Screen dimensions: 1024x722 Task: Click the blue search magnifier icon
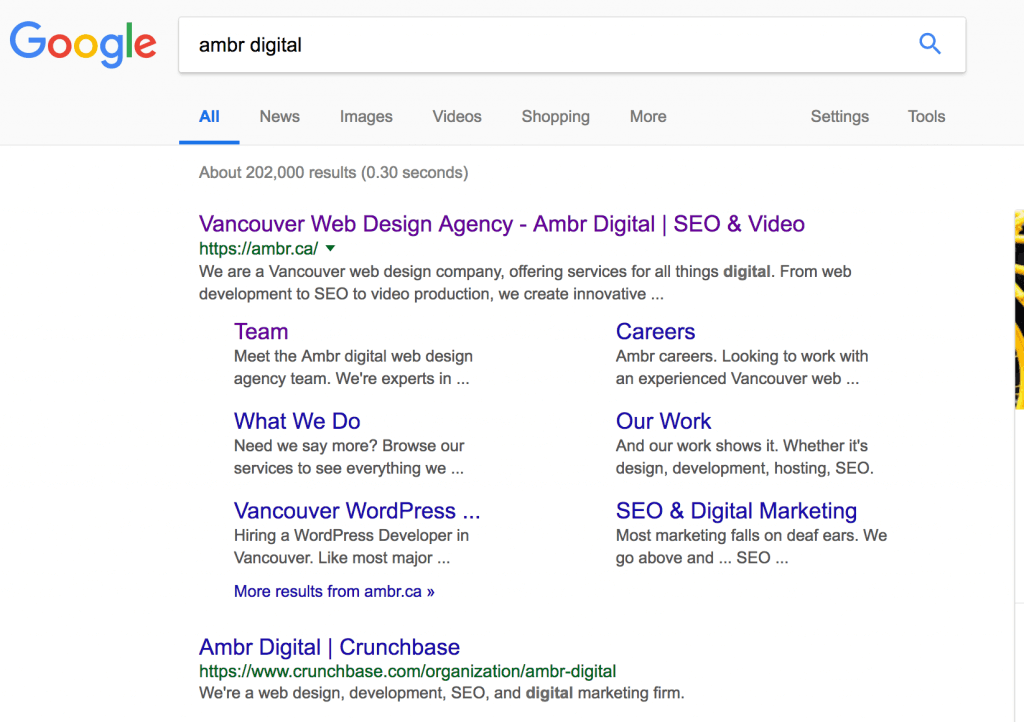coord(929,44)
